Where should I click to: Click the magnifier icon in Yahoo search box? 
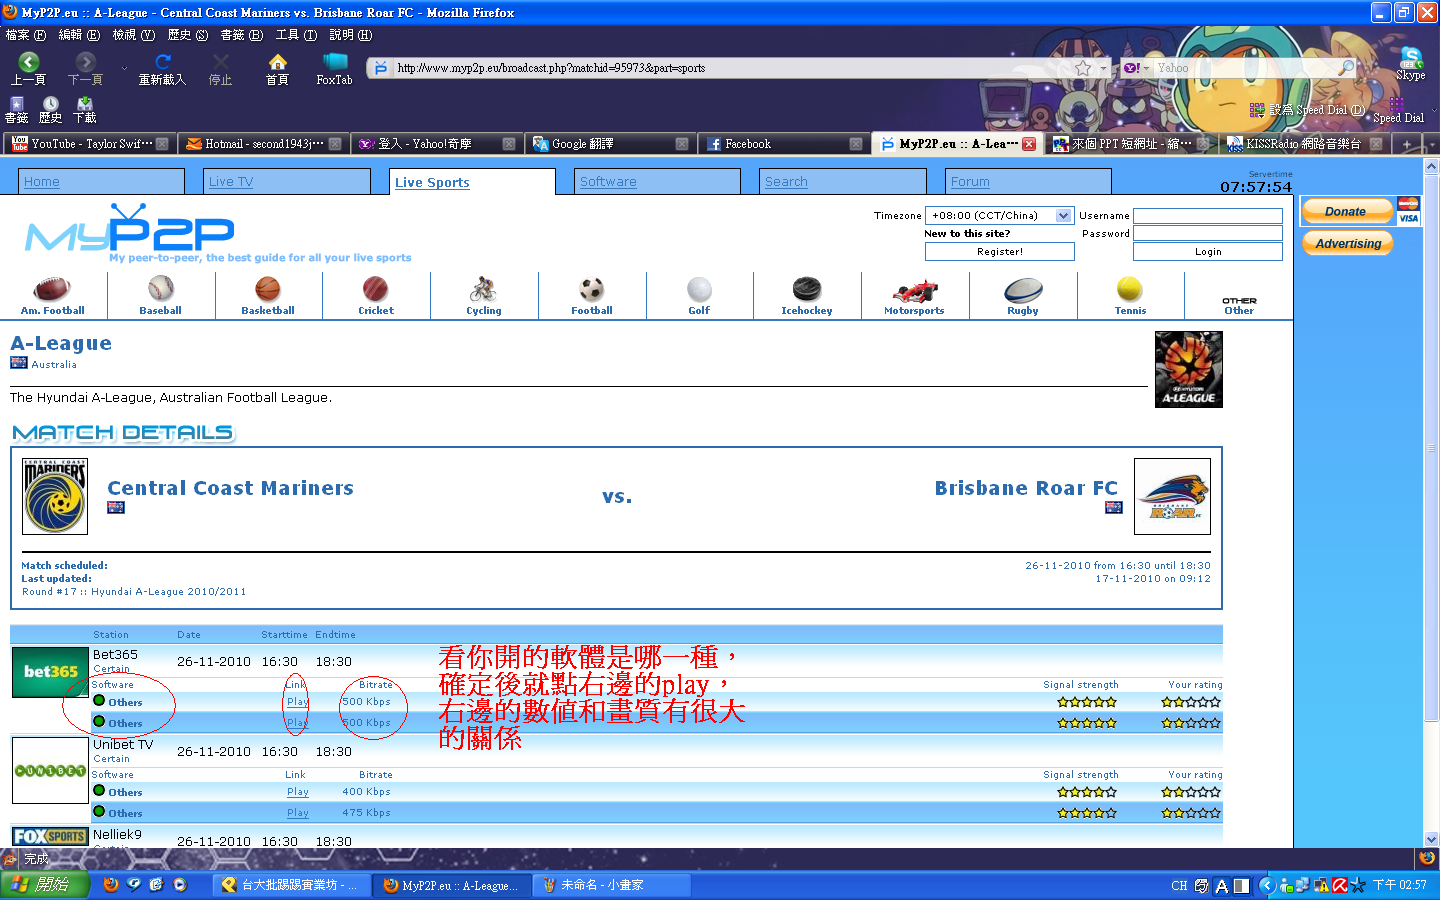(x=1347, y=68)
